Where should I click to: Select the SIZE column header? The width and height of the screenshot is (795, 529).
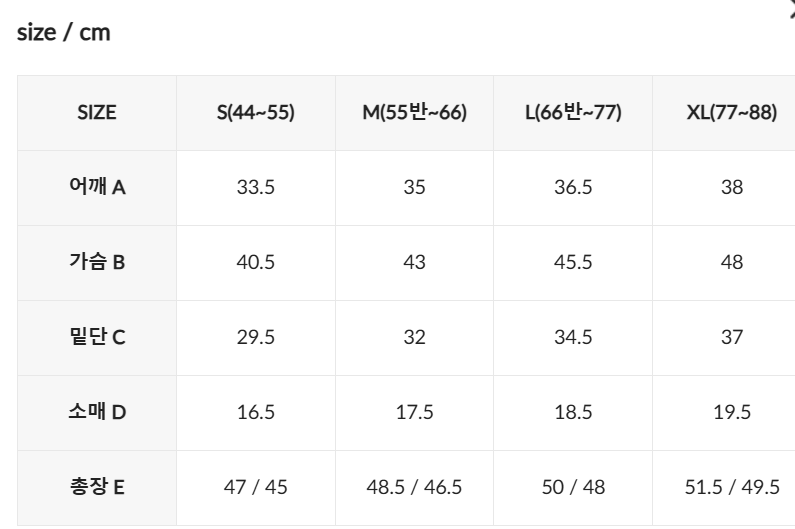click(x=97, y=113)
